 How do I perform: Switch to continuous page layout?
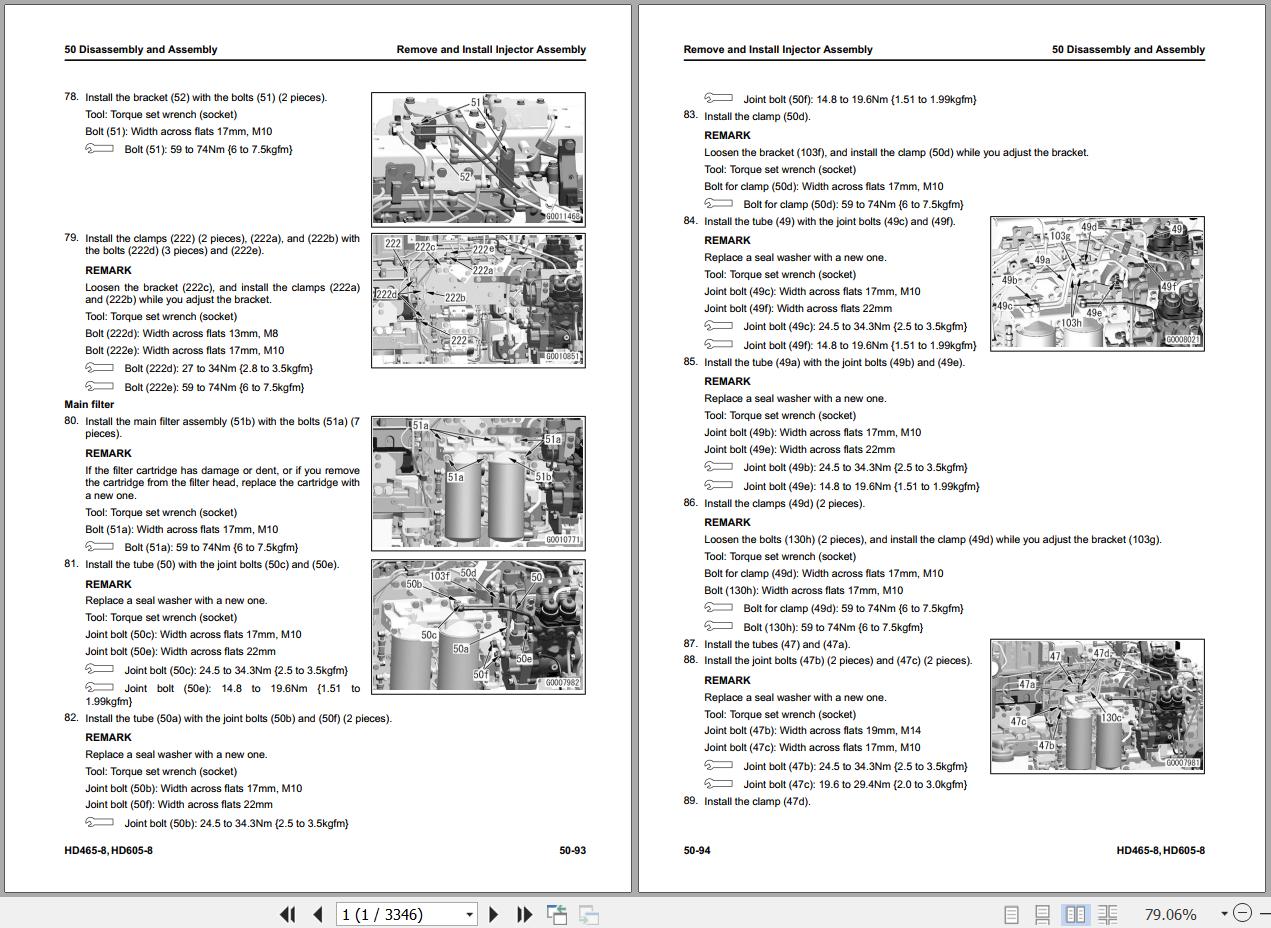(1042, 914)
